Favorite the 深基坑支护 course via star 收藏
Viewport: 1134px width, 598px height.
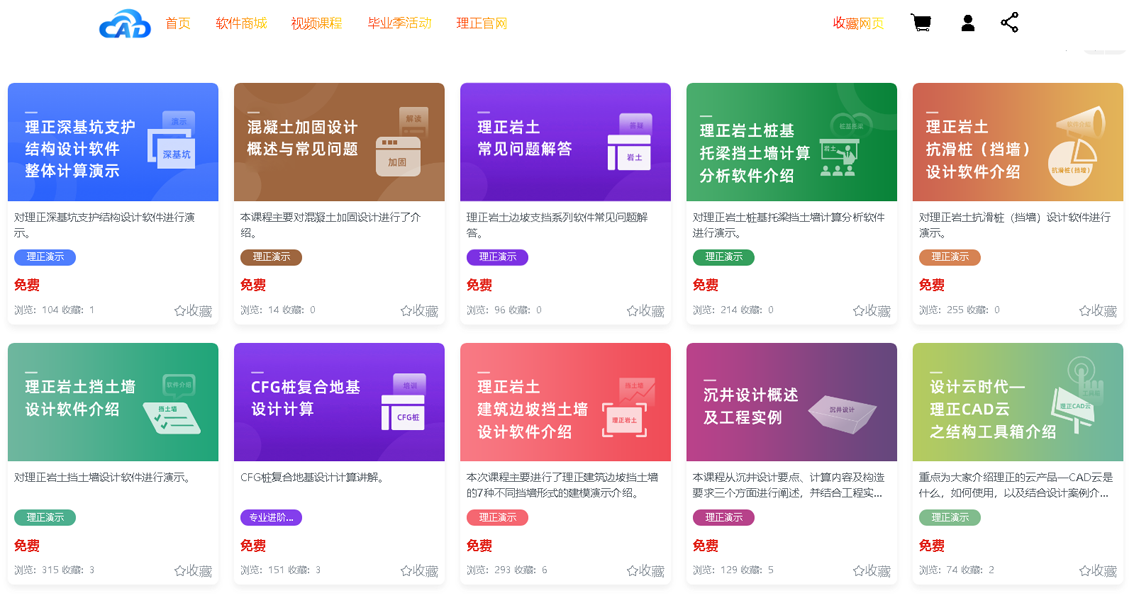pos(193,311)
